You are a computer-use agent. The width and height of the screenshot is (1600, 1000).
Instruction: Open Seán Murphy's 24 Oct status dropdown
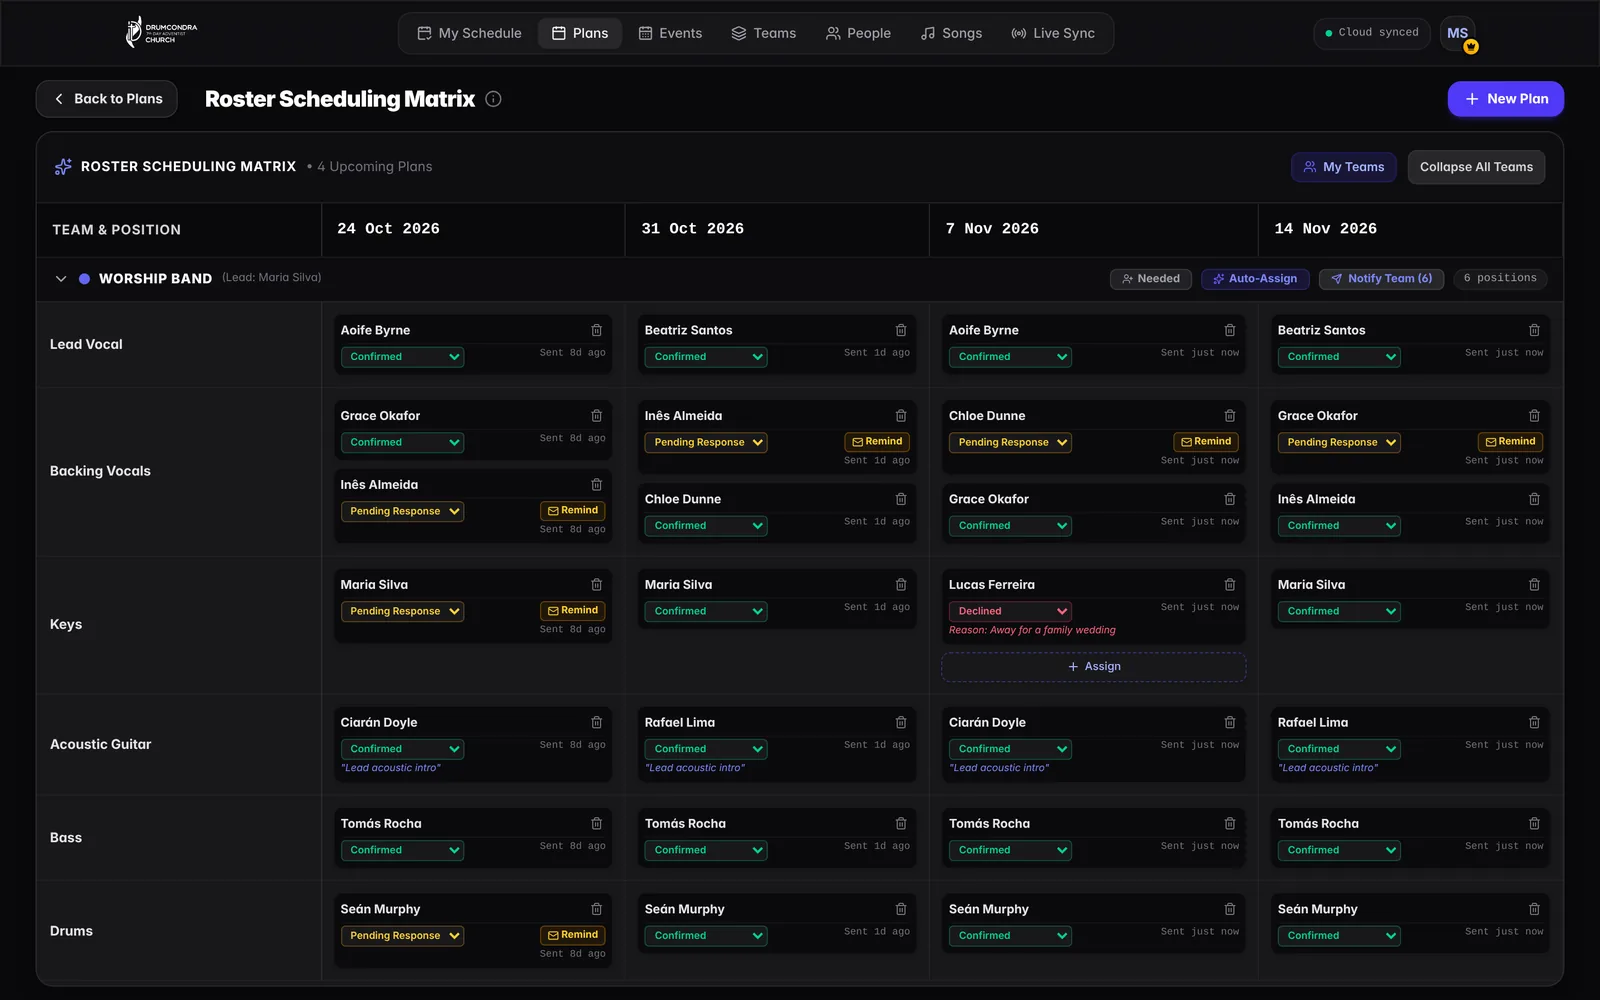click(402, 936)
